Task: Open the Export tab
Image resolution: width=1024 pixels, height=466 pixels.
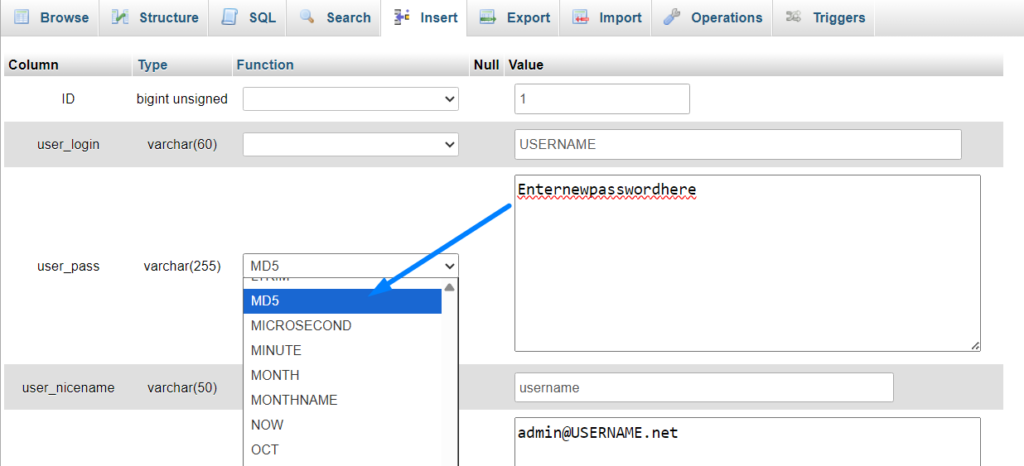Action: (513, 18)
